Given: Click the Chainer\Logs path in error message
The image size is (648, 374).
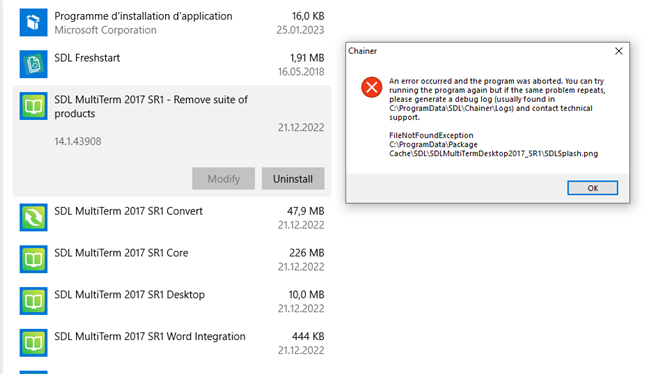Looking at the screenshot, I should (451, 108).
